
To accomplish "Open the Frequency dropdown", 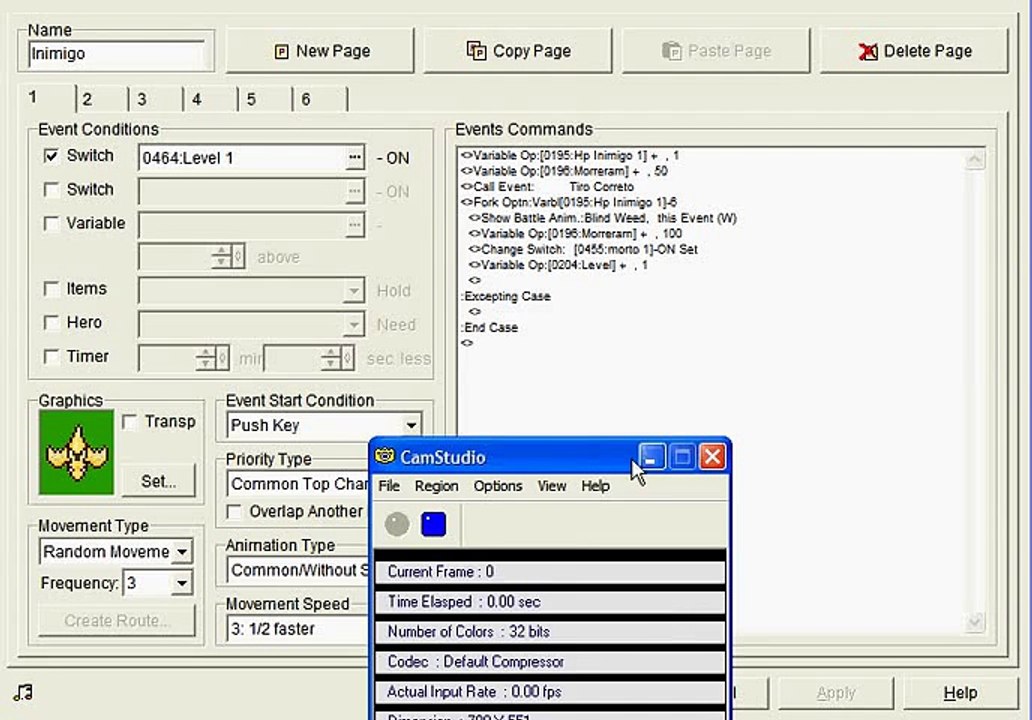I will point(182,583).
